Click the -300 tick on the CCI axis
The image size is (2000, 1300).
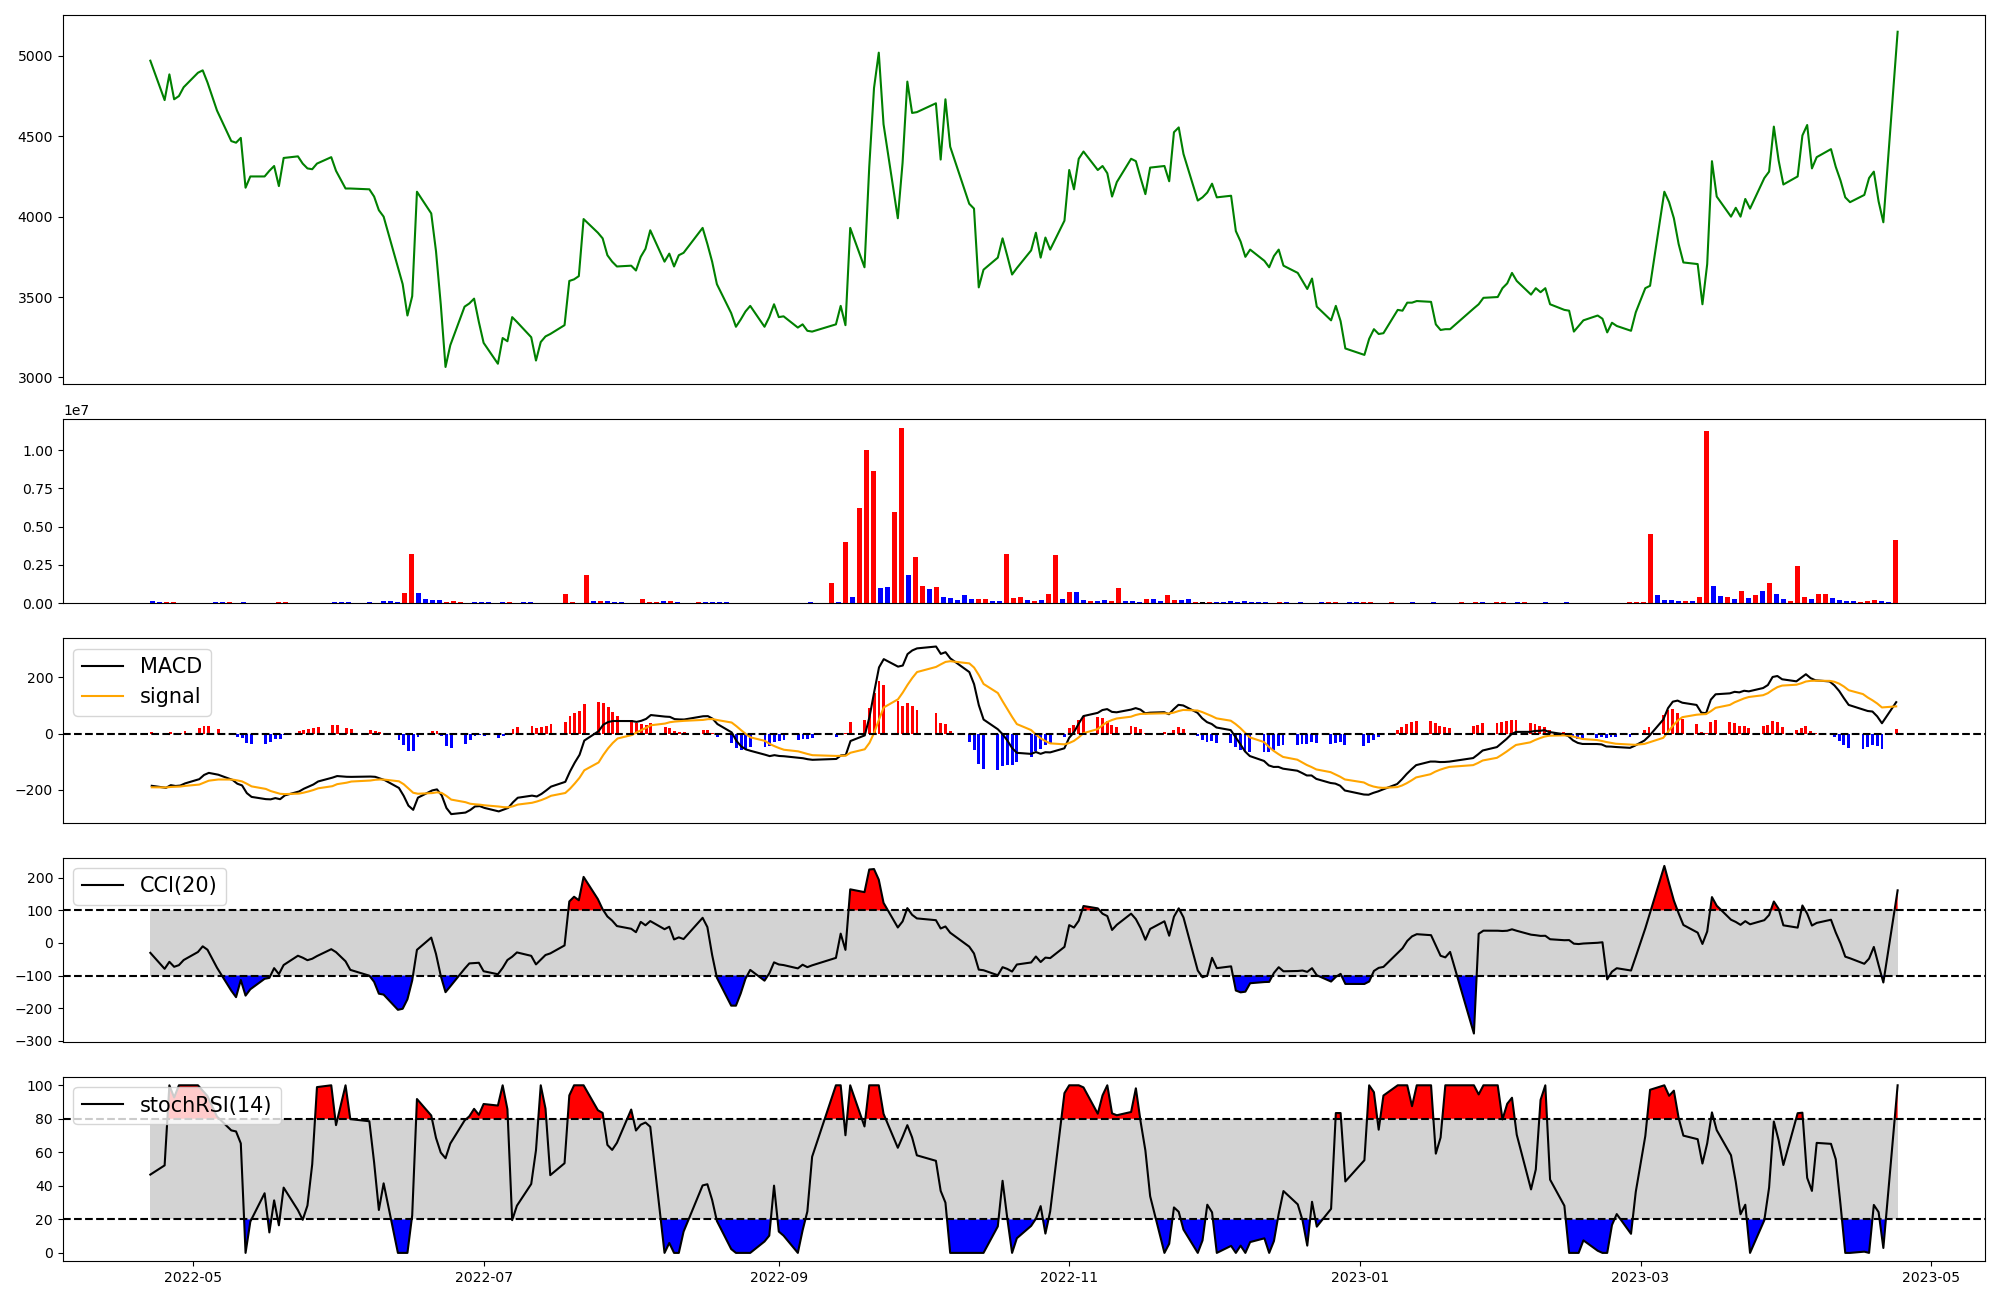34,1041
